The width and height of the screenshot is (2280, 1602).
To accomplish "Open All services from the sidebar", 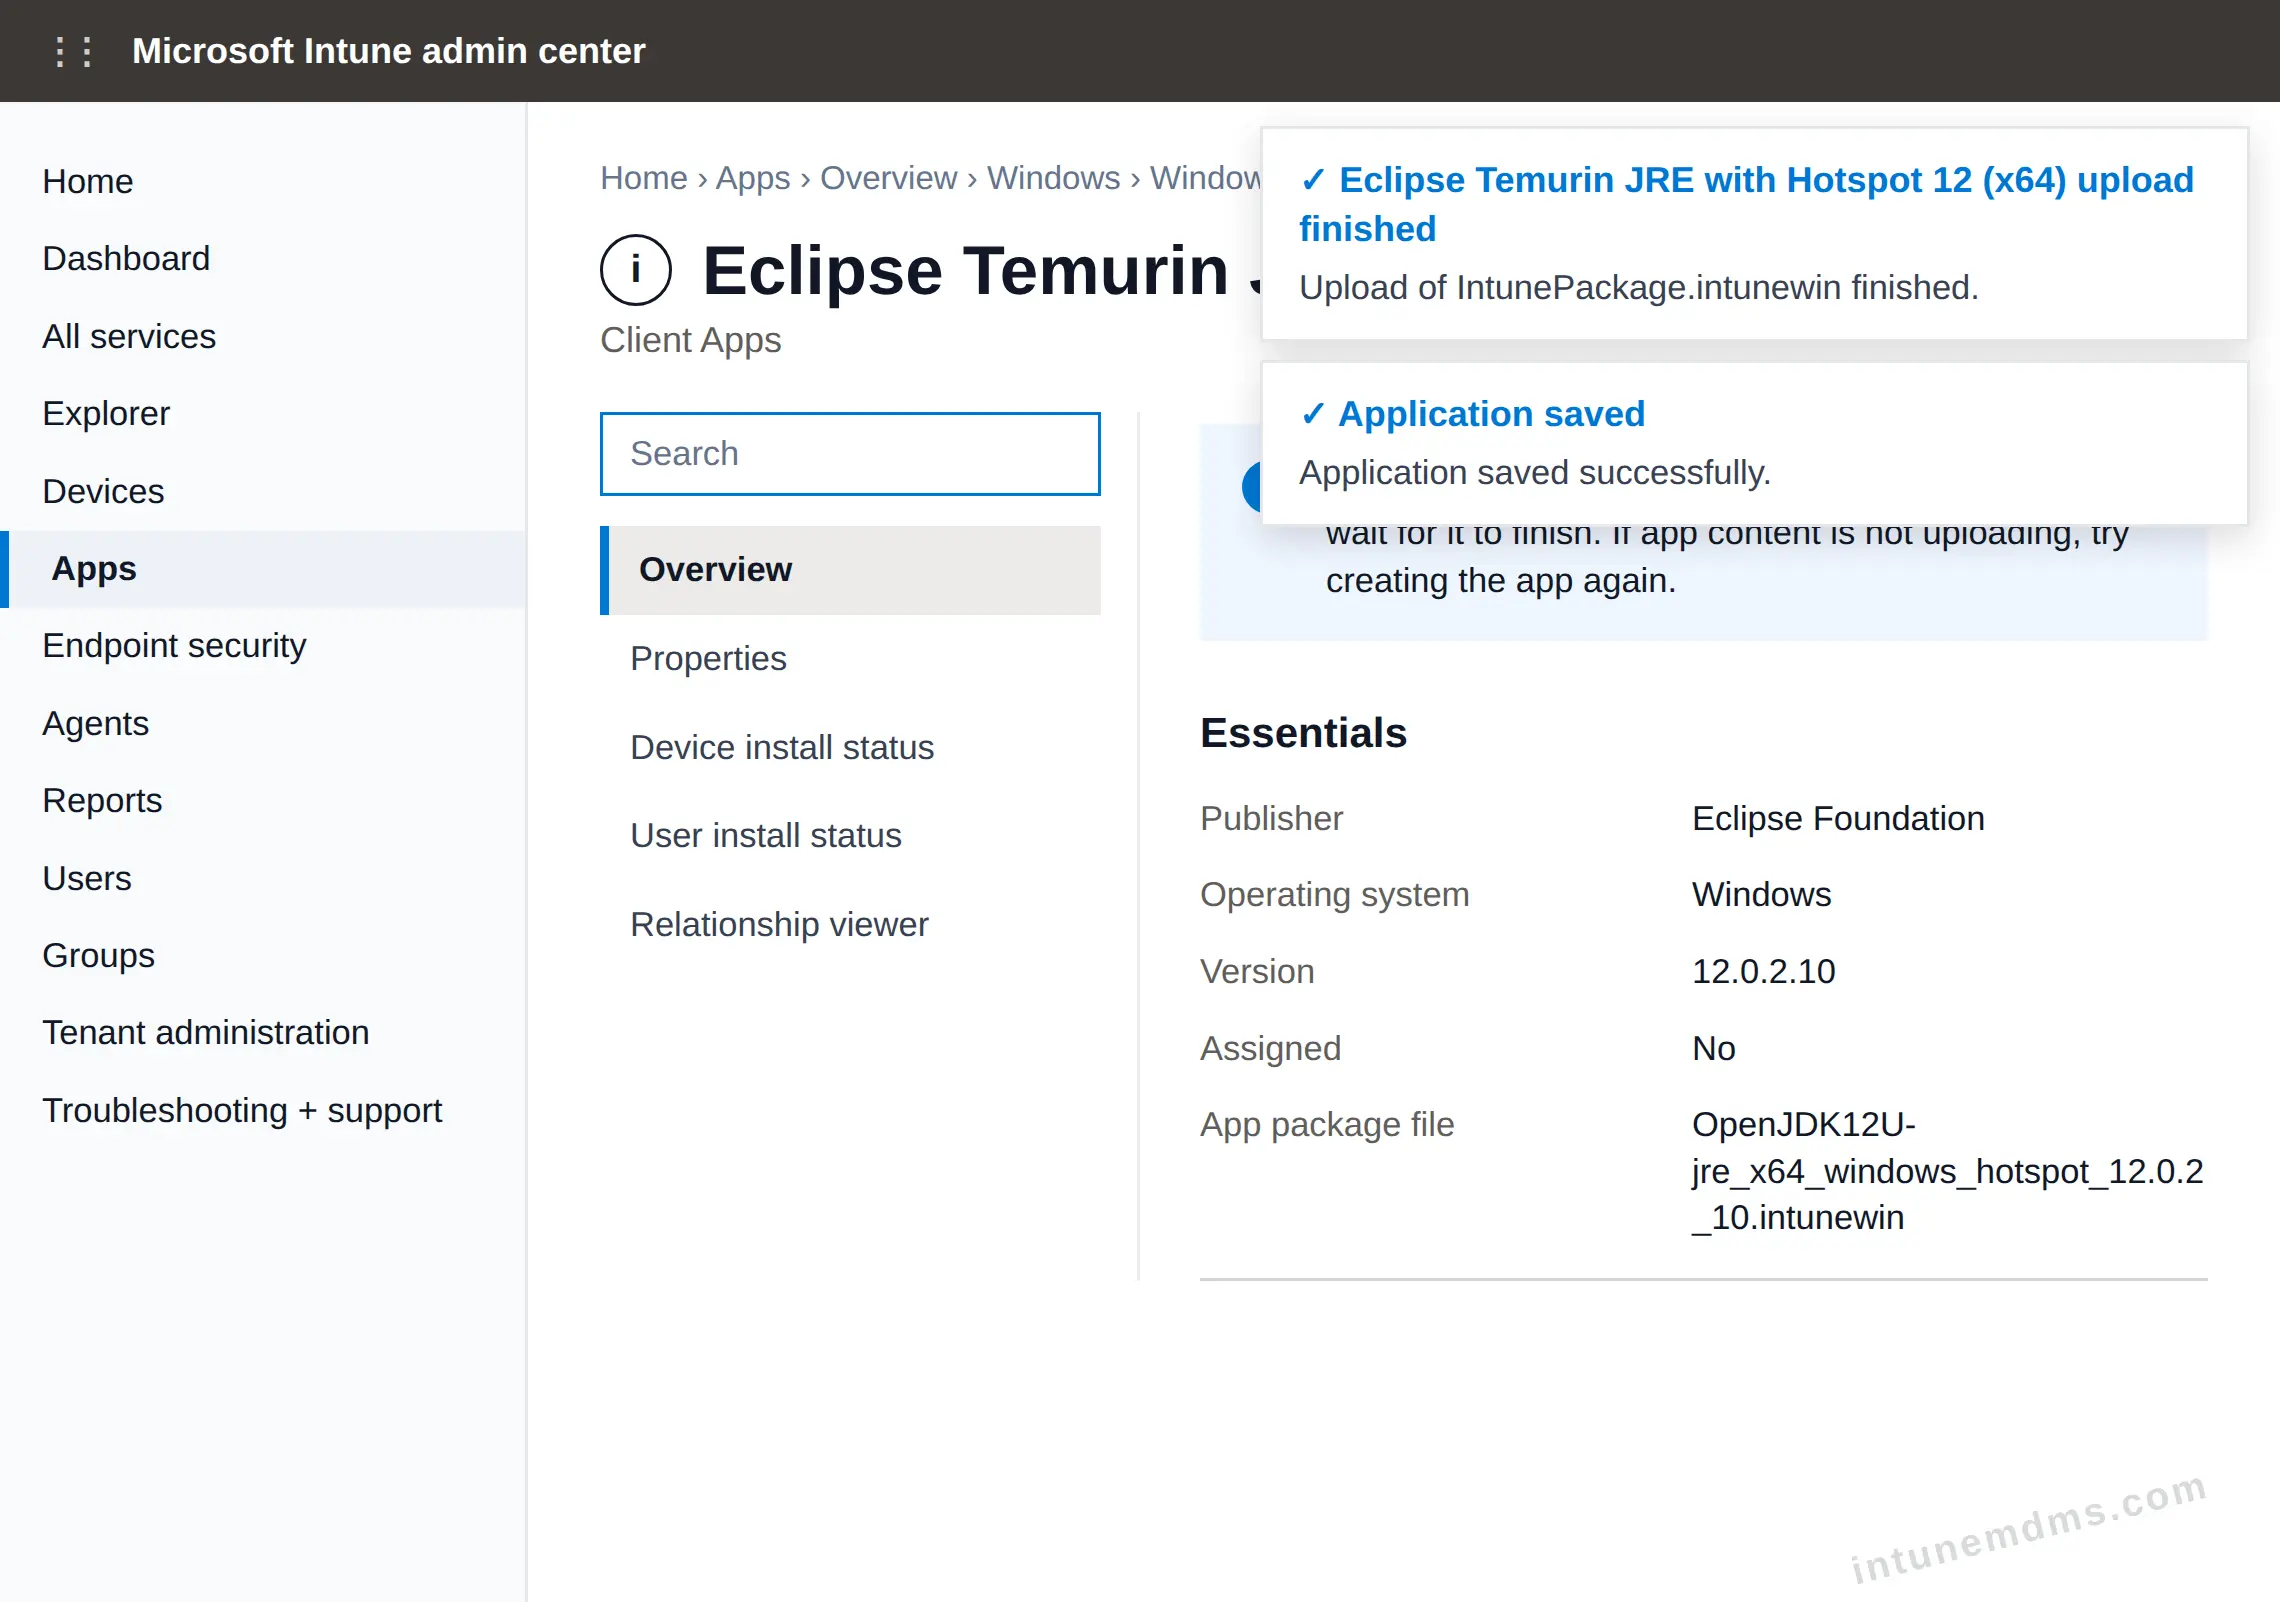I will coord(129,337).
